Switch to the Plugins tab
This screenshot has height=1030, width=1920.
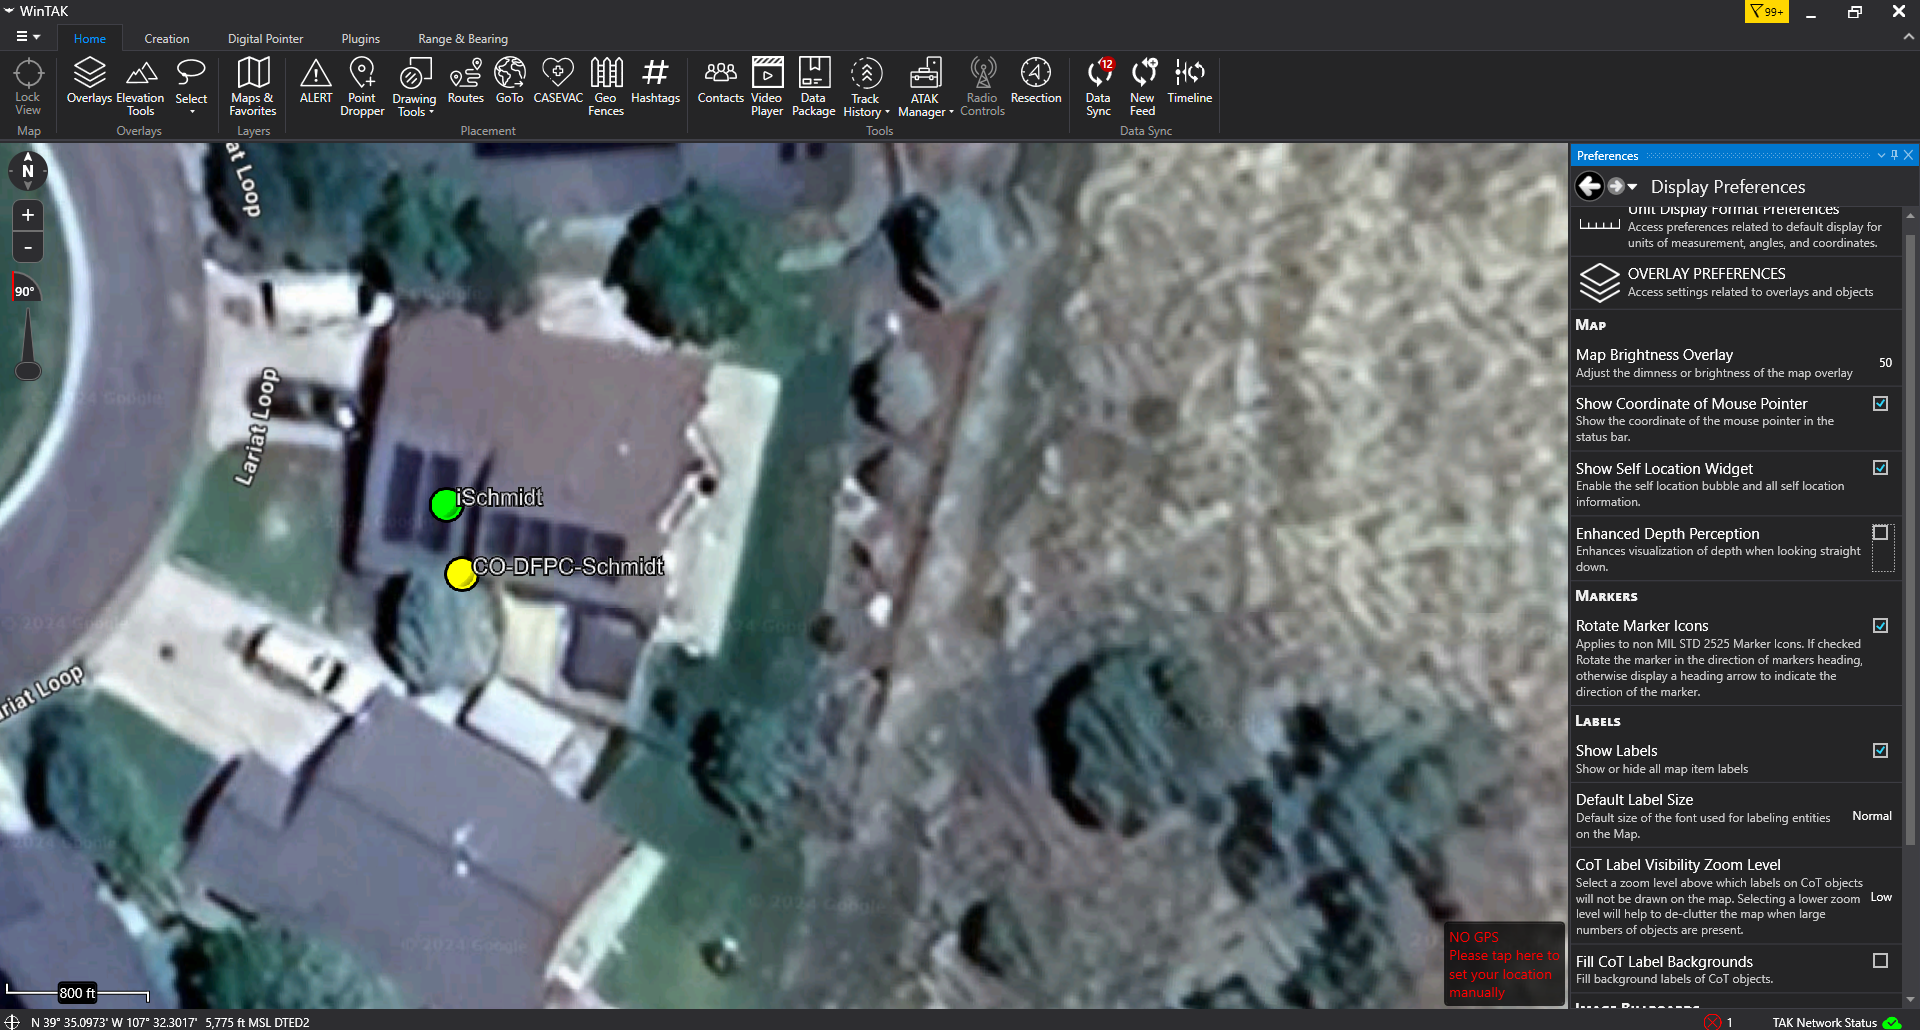coord(360,39)
